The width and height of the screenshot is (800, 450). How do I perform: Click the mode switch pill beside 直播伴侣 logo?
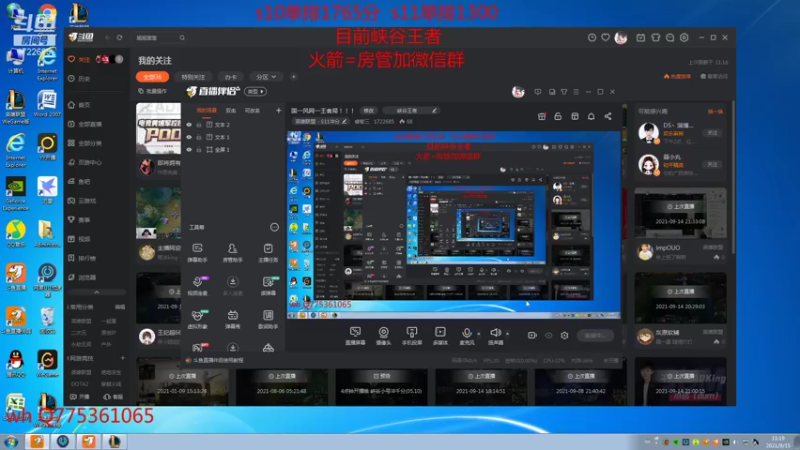pyautogui.click(x=256, y=91)
